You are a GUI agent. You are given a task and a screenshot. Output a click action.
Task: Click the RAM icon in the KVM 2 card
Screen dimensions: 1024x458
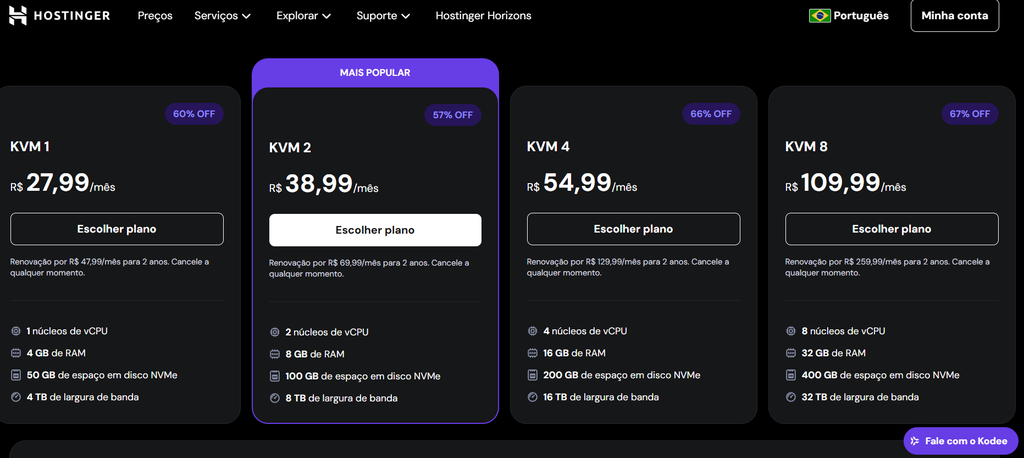tap(274, 355)
